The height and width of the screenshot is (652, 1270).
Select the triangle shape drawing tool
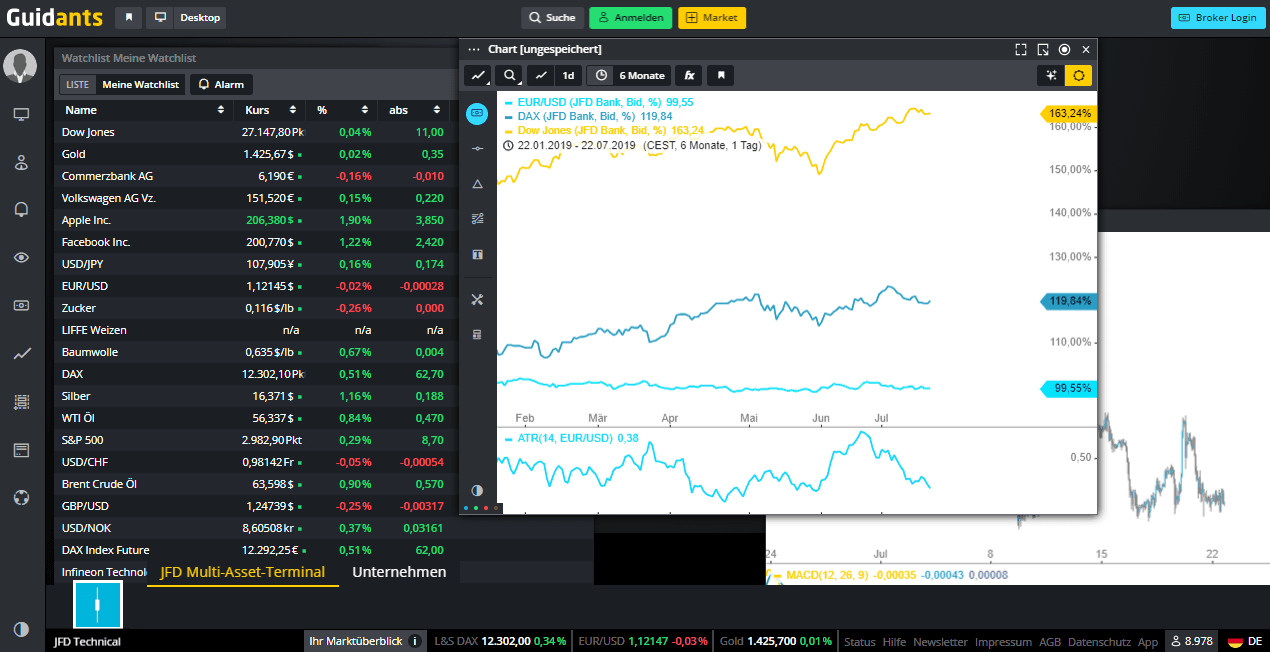[477, 184]
